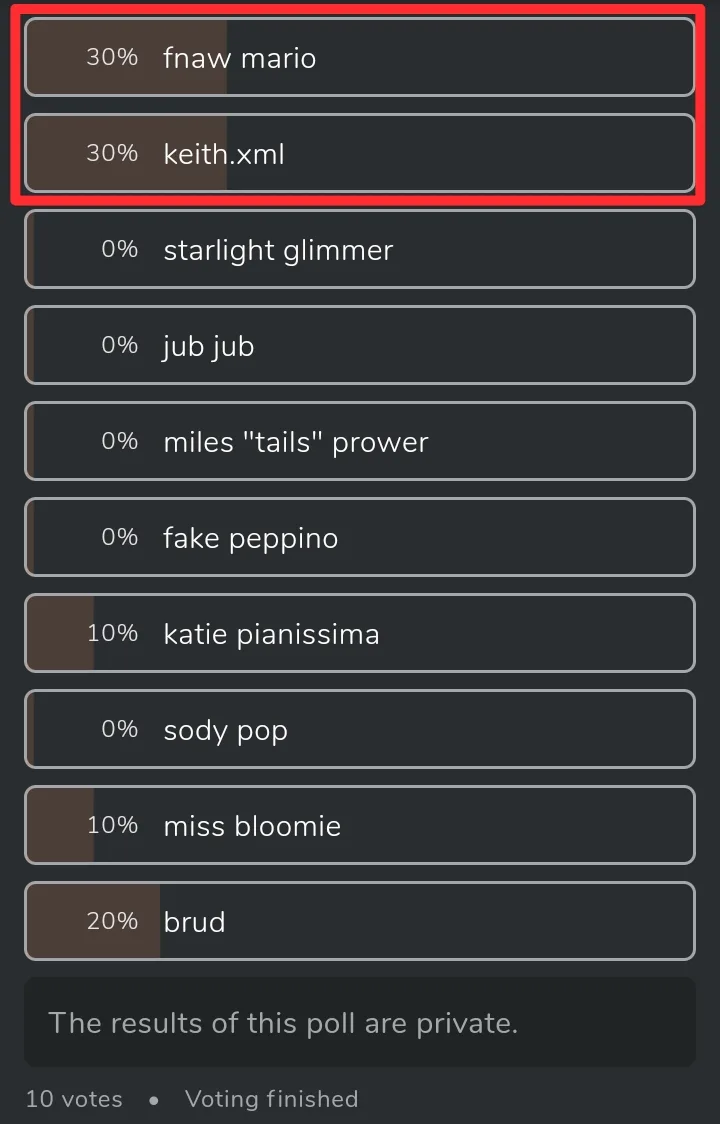The width and height of the screenshot is (720, 1124).
Task: Click the 0% label beside sody pop
Action: pyautogui.click(x=120, y=729)
